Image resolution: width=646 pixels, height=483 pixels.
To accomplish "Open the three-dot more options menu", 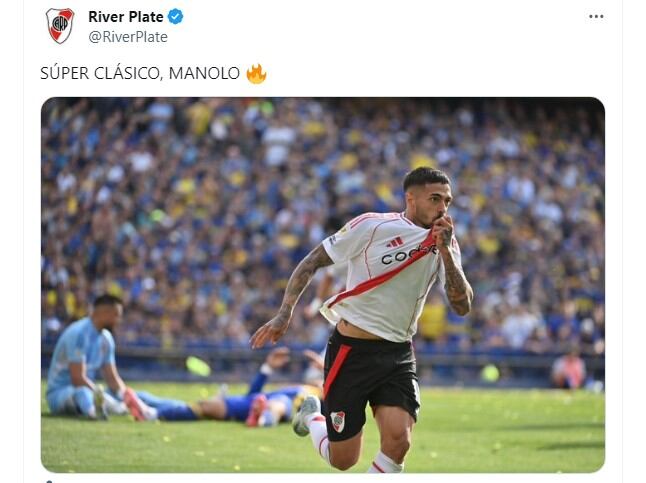I will coord(596,16).
